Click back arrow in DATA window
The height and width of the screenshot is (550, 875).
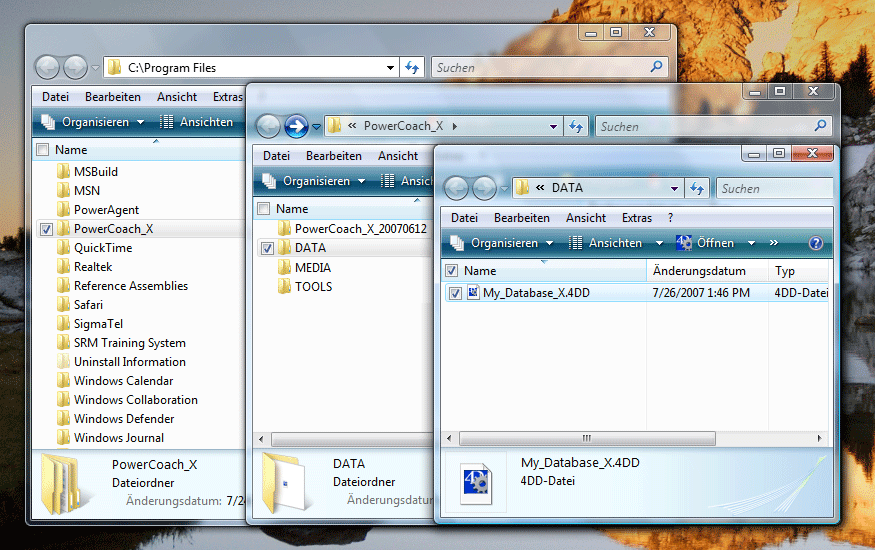pos(456,189)
